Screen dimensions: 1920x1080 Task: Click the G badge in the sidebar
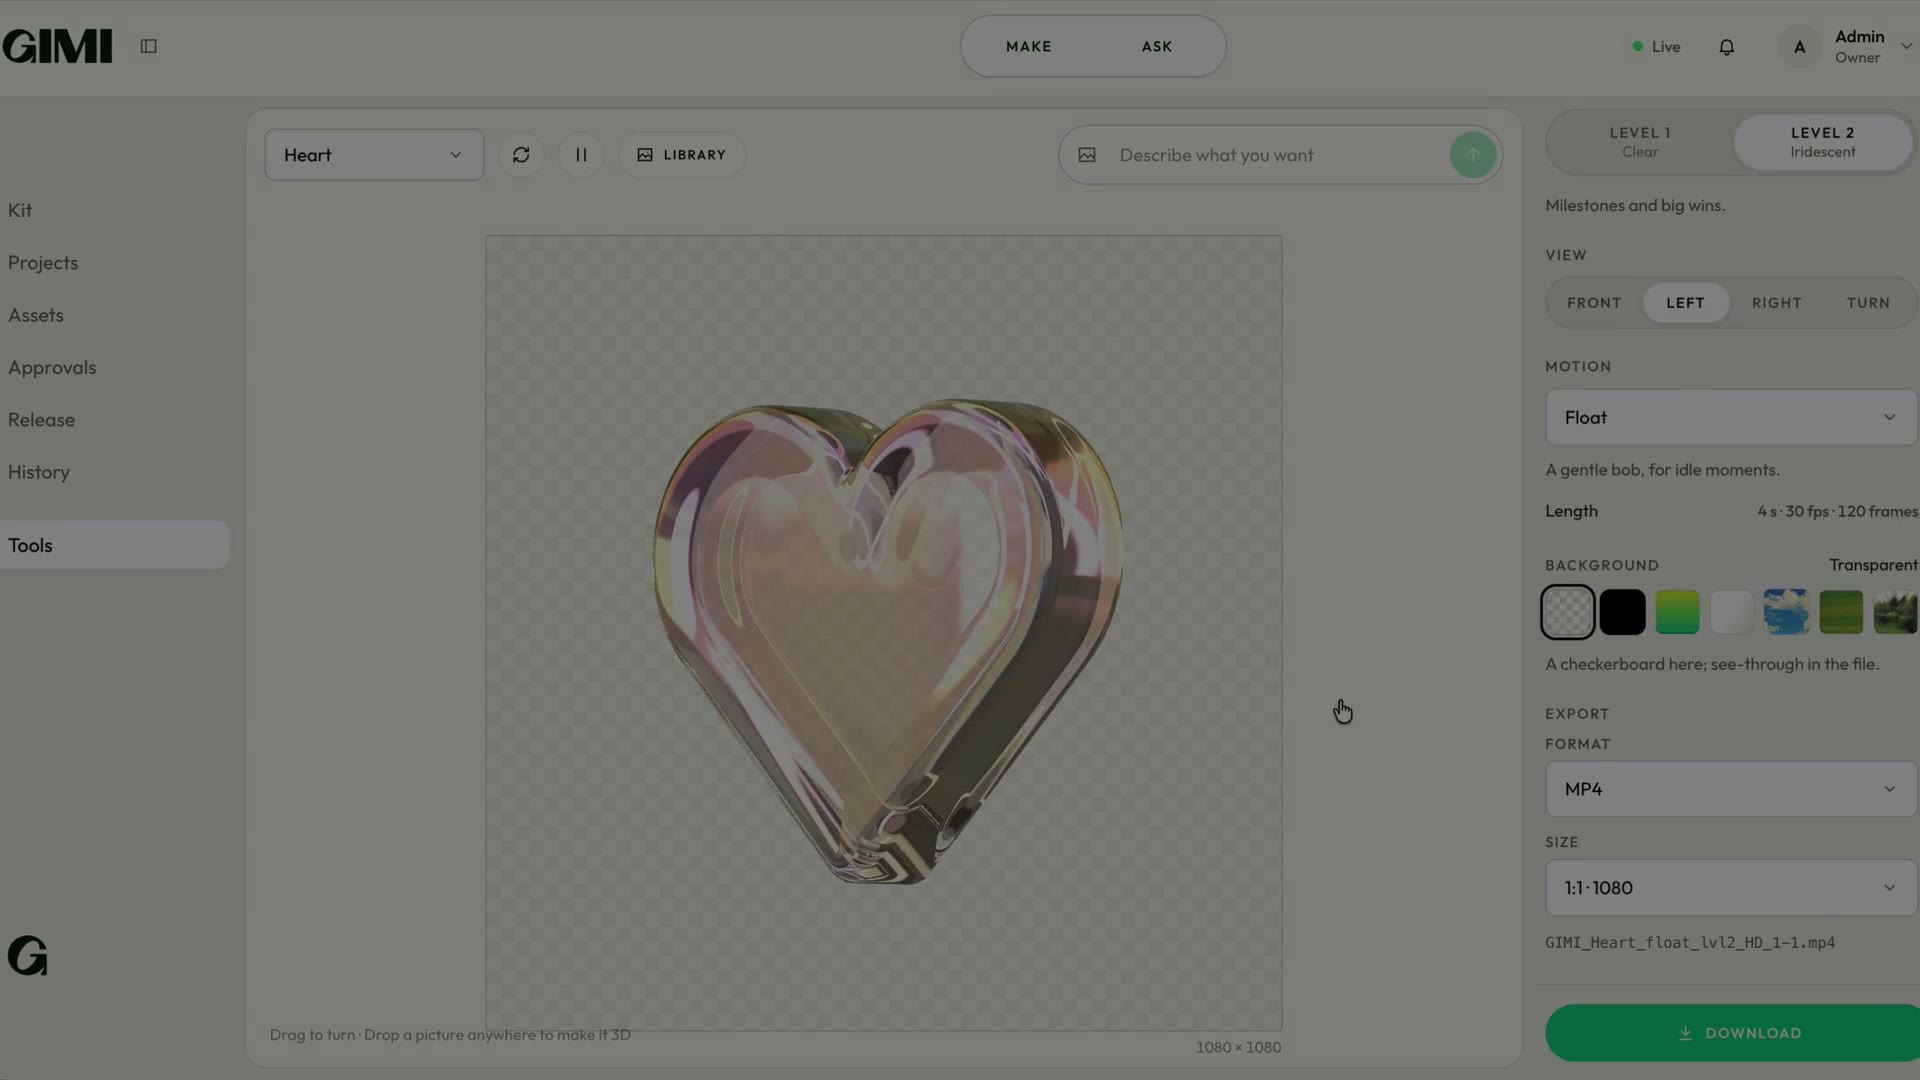coord(28,956)
